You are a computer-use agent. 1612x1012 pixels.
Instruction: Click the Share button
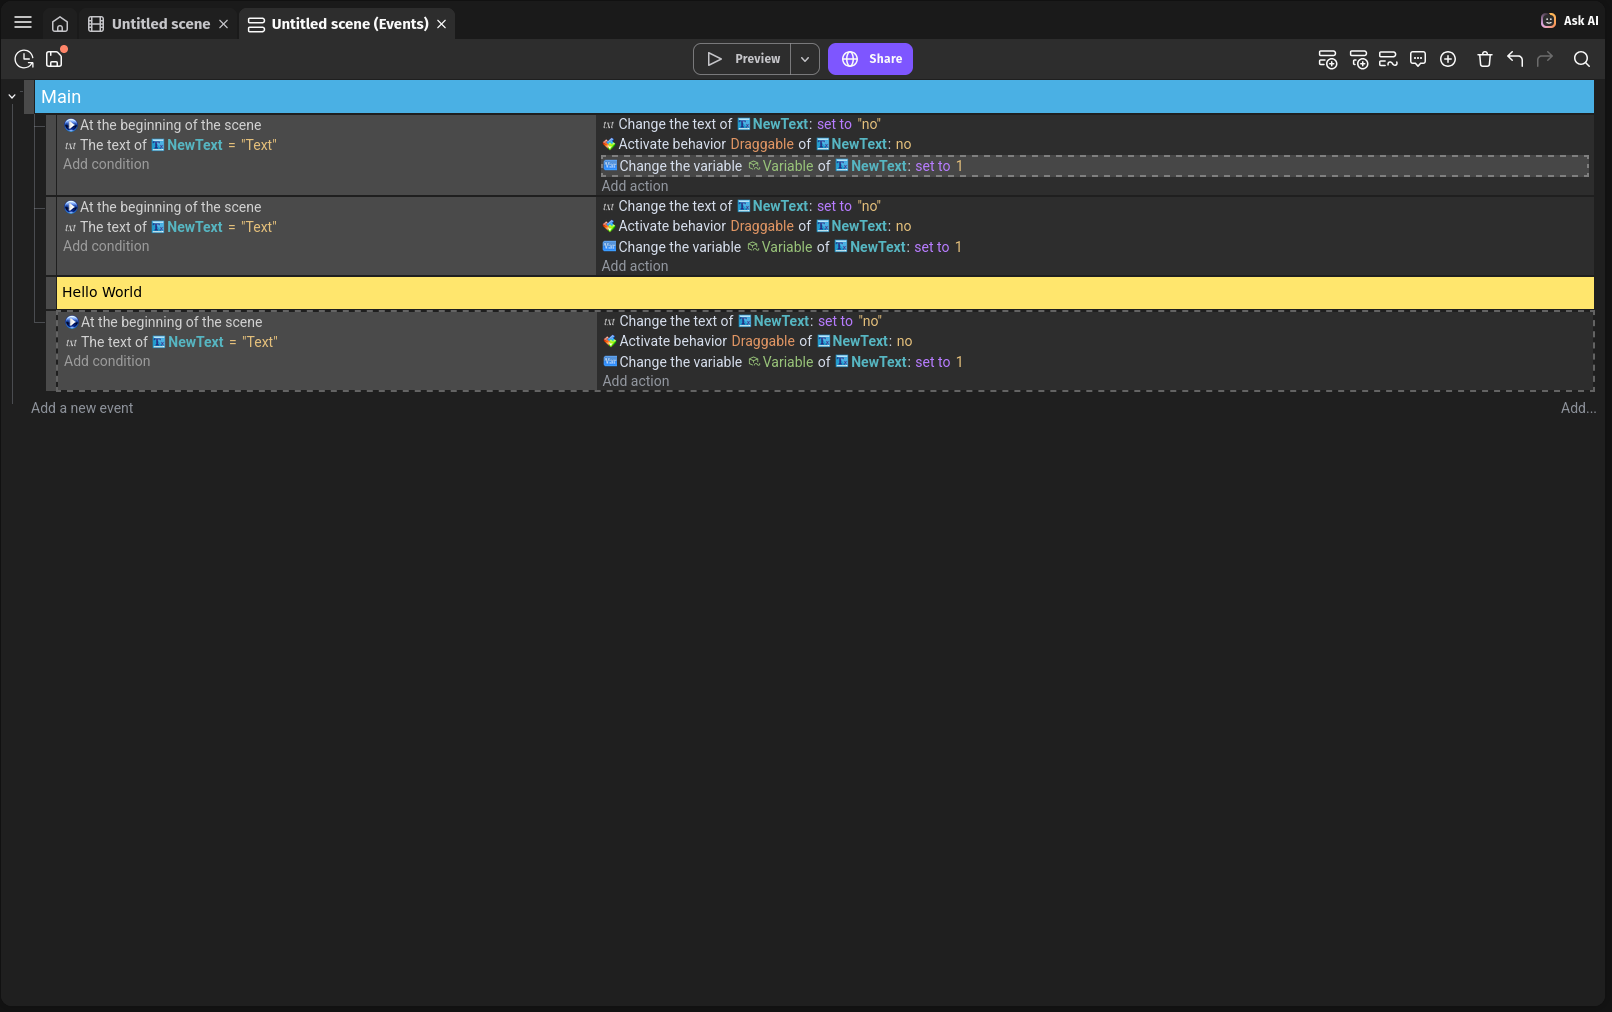870,59
